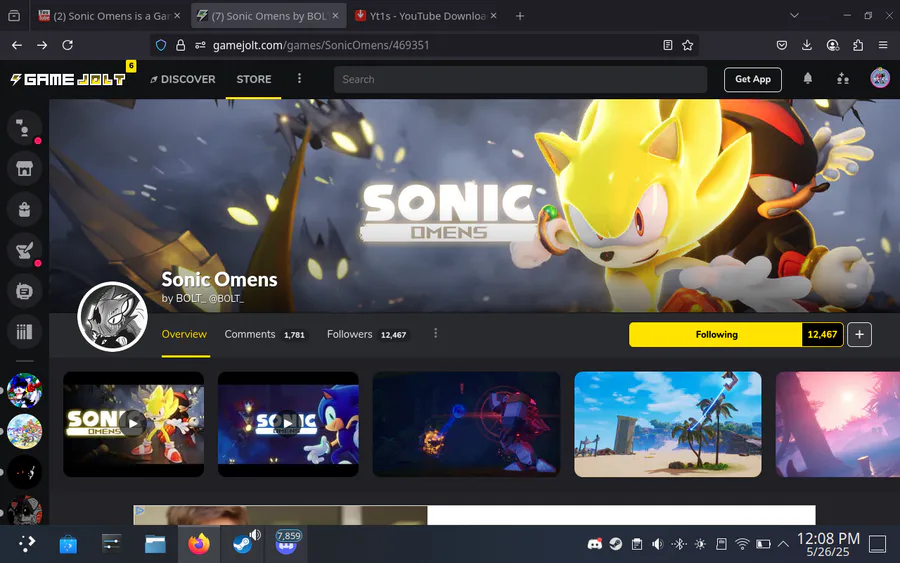Image resolution: width=900 pixels, height=563 pixels.
Task: Toggle reader view icon
Action: coord(668,45)
